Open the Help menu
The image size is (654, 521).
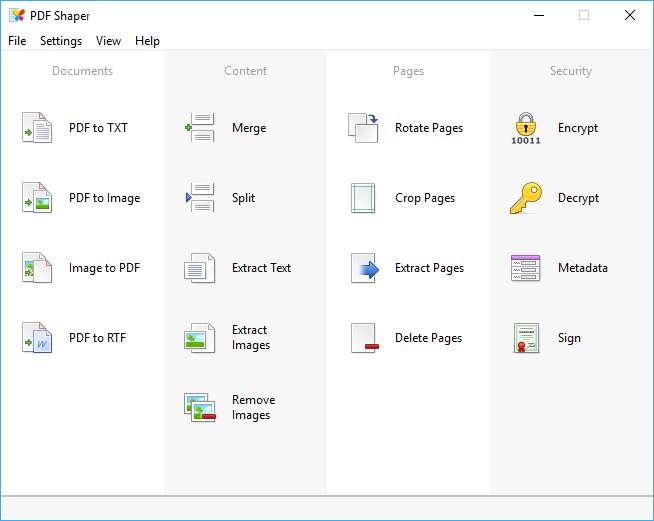pyautogui.click(x=147, y=41)
